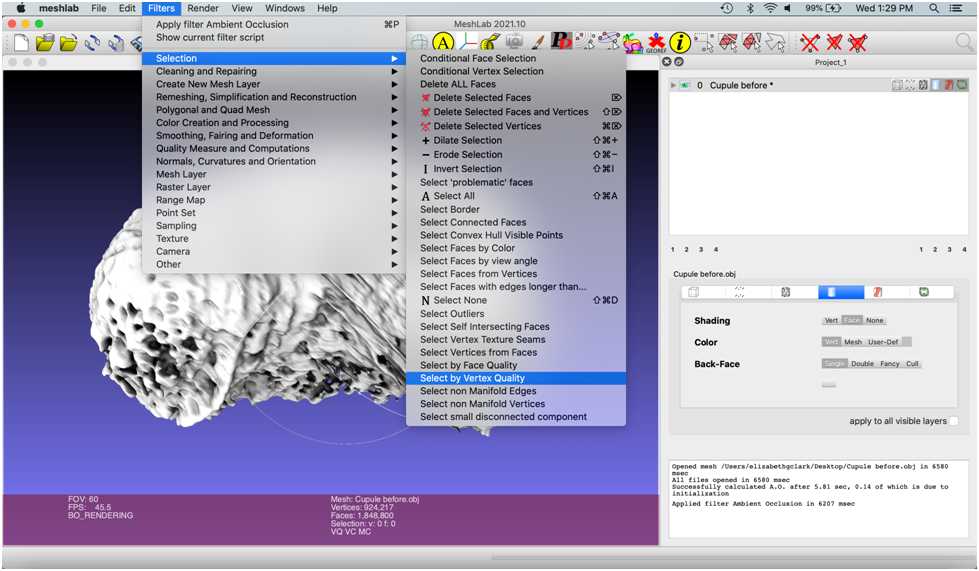Toggle the yellow A annotation tool
This screenshot has width=979, height=571.
[x=443, y=42]
